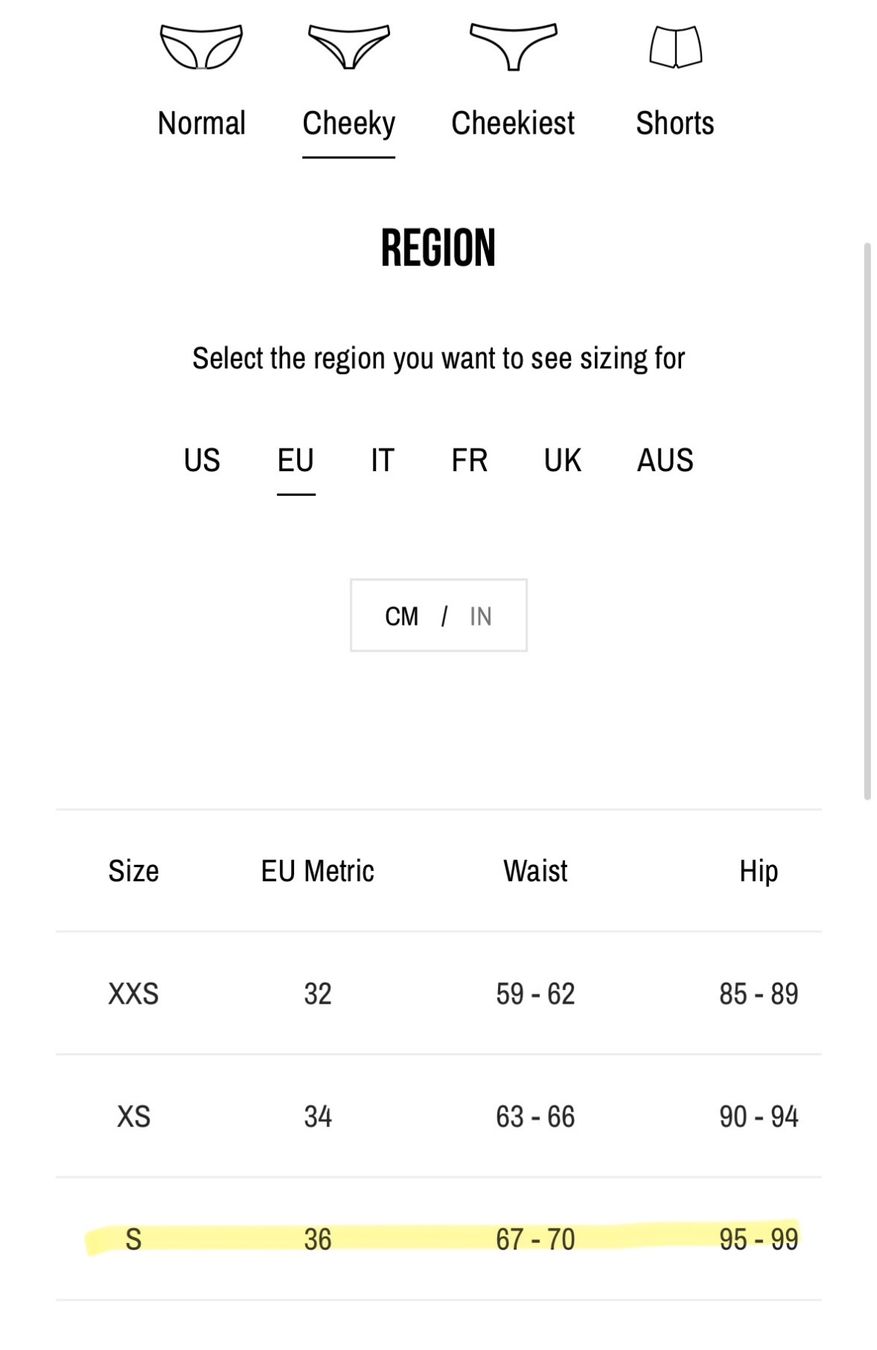Pick the Shorts style icon

[675, 46]
